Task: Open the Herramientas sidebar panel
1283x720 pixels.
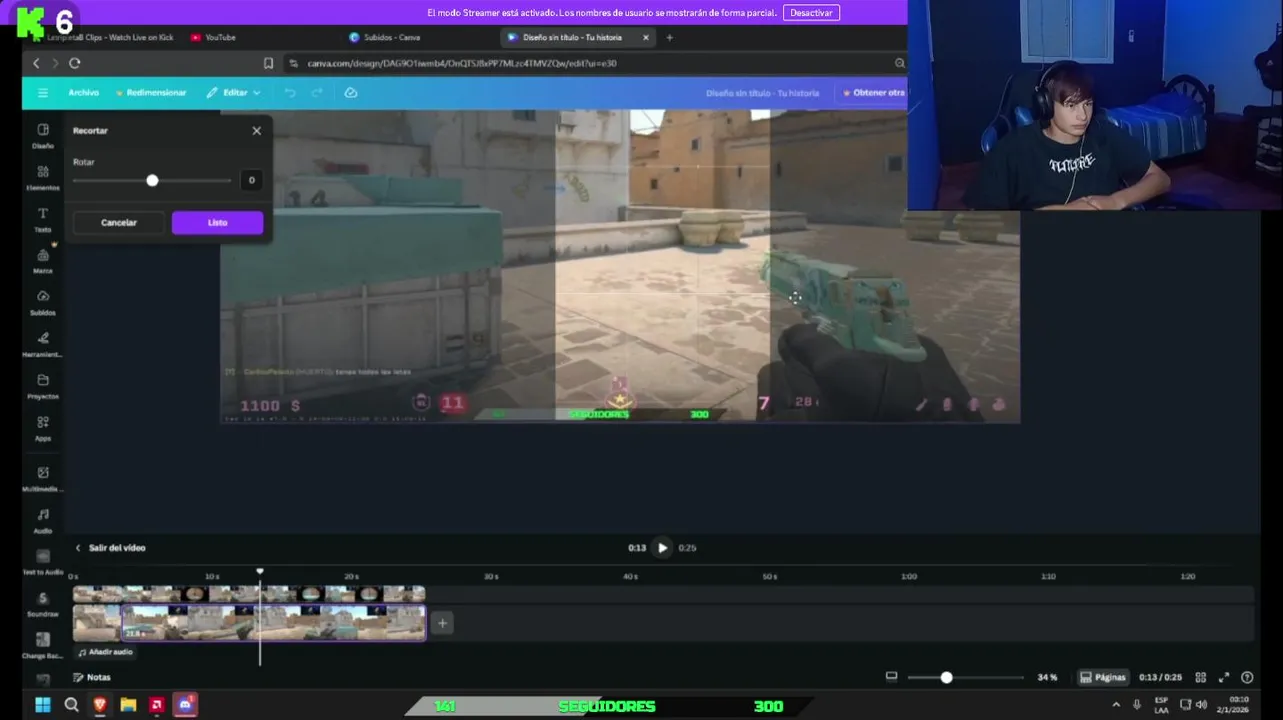Action: point(42,345)
